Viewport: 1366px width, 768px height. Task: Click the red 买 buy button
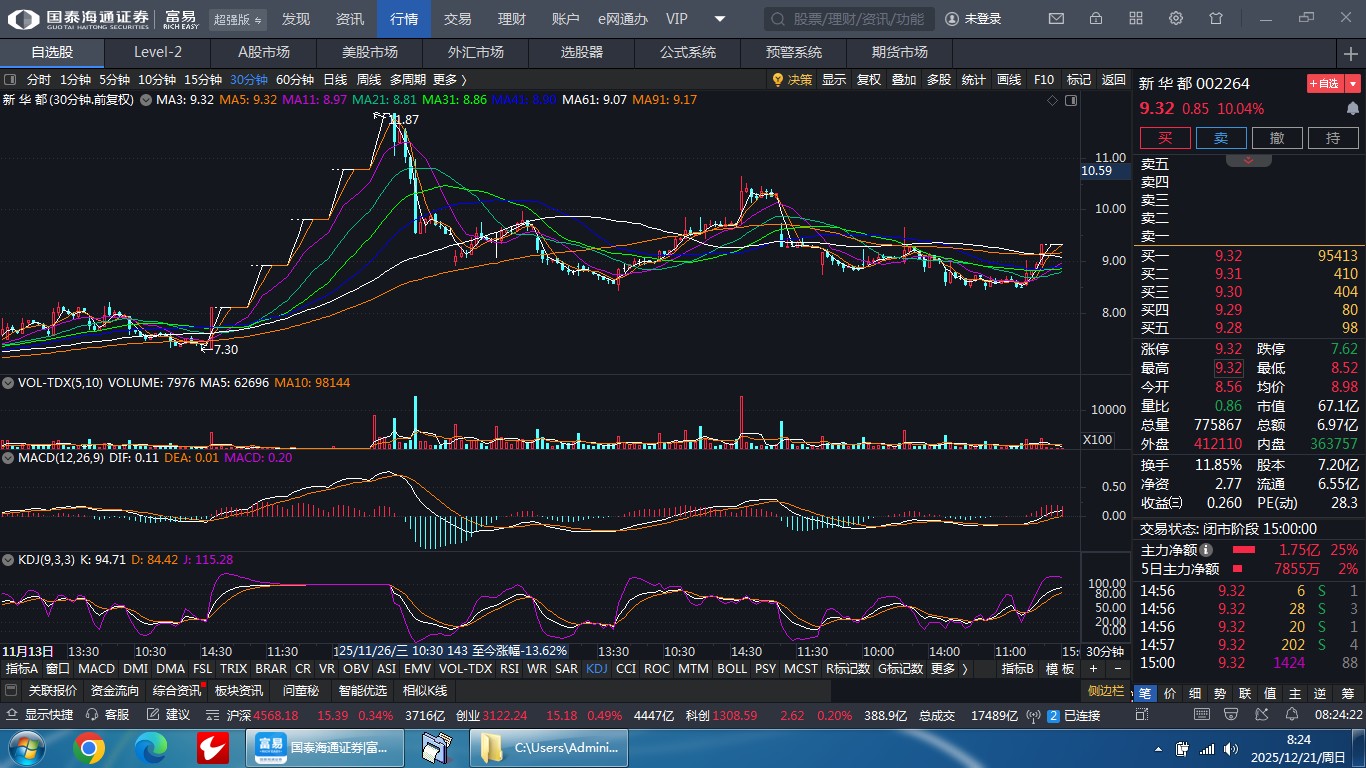pyautogui.click(x=1165, y=138)
